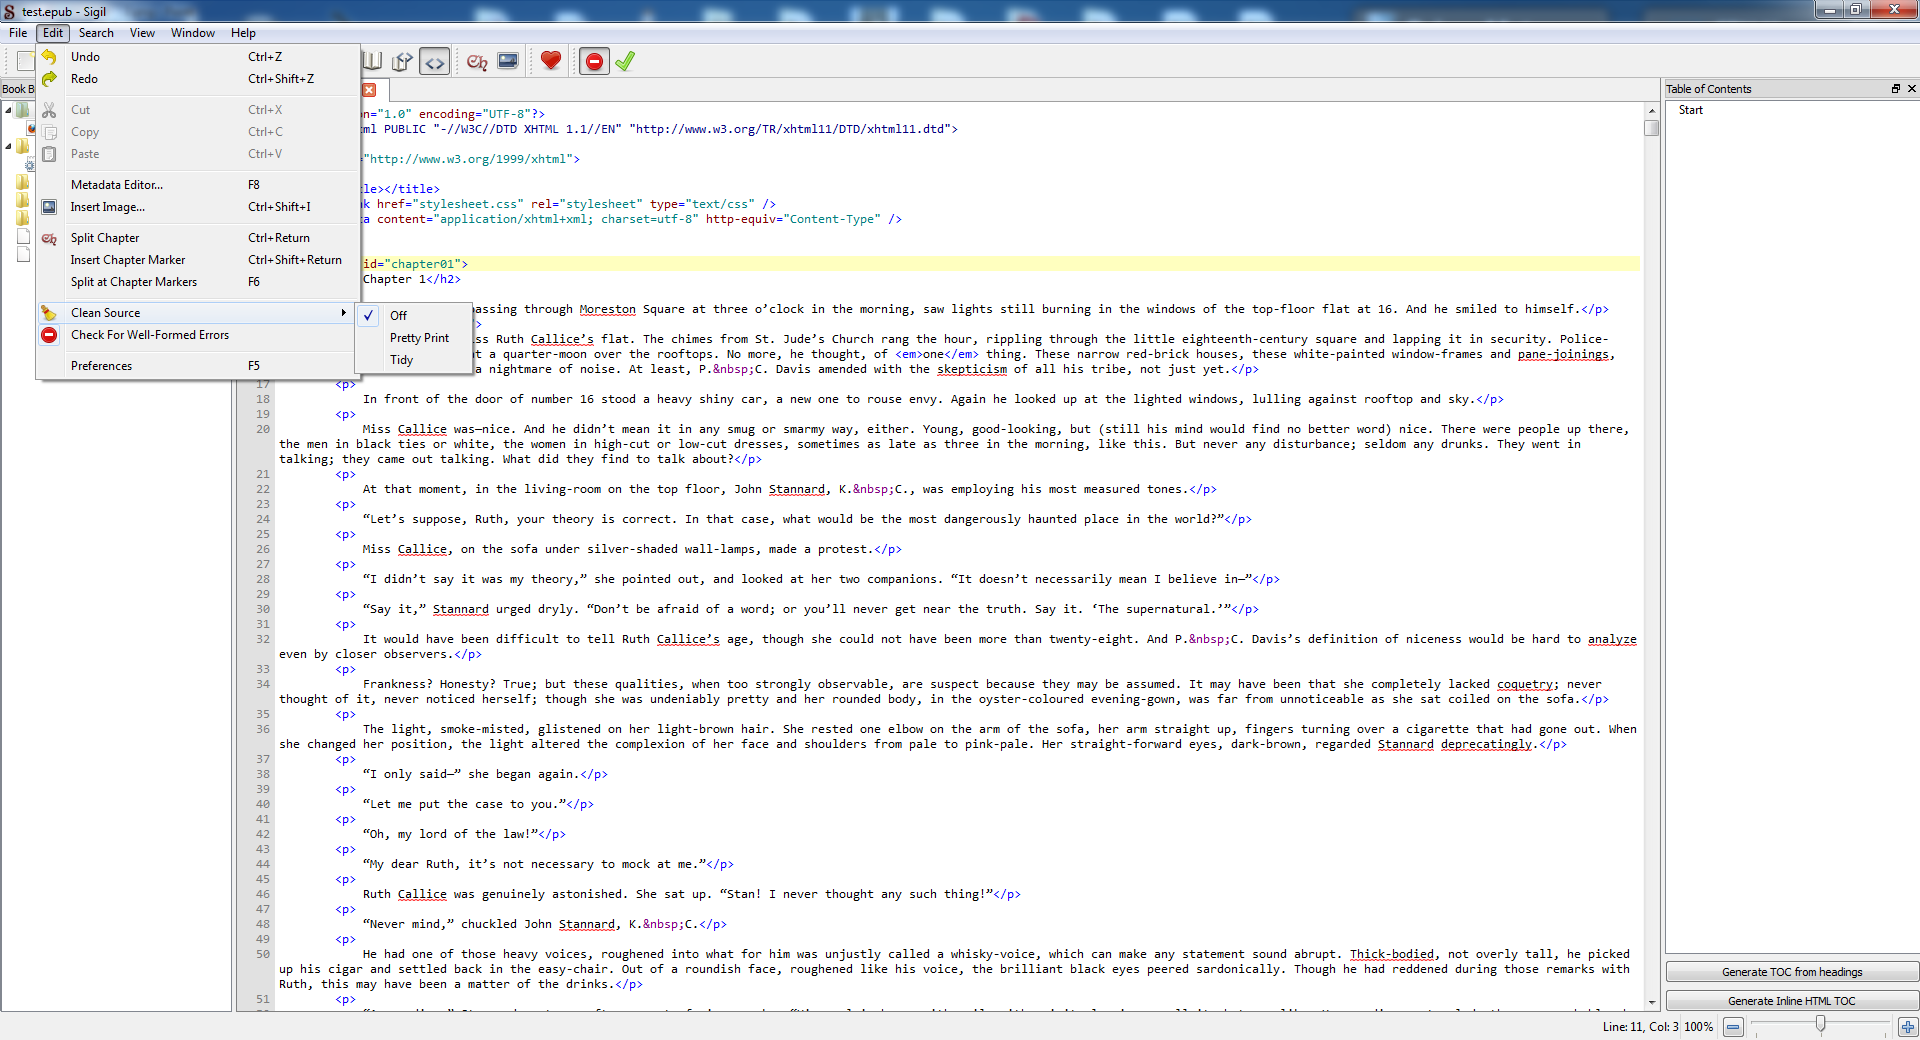Choose Split at Chapter Markers entry

198,282
